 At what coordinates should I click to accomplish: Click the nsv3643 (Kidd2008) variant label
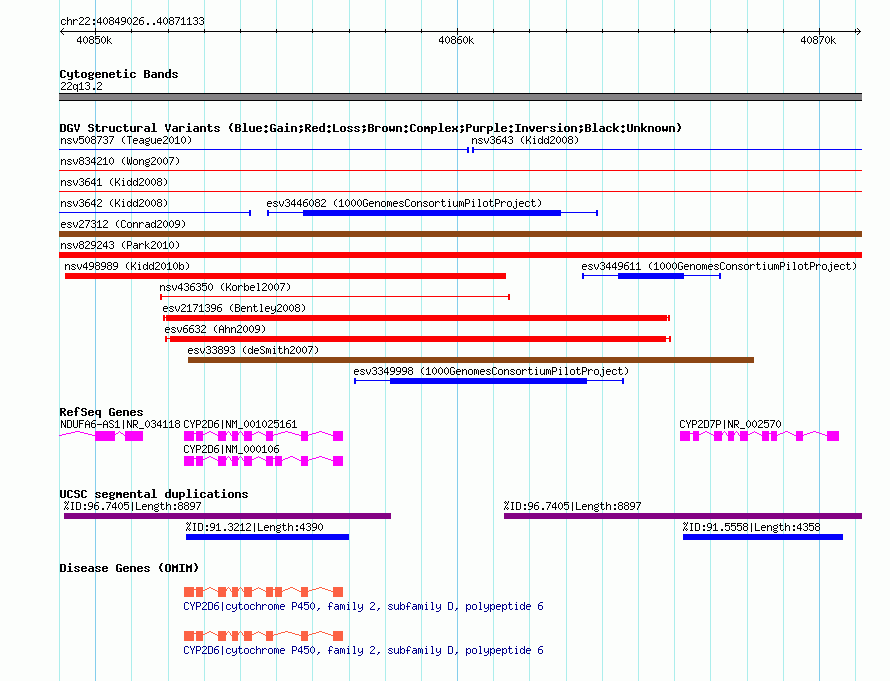pyautogui.click(x=524, y=140)
